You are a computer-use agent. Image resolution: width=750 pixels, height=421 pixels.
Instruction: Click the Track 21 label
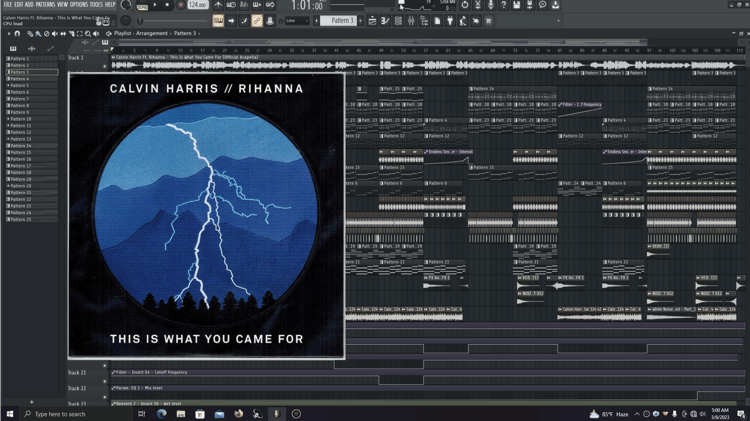pyautogui.click(x=77, y=372)
